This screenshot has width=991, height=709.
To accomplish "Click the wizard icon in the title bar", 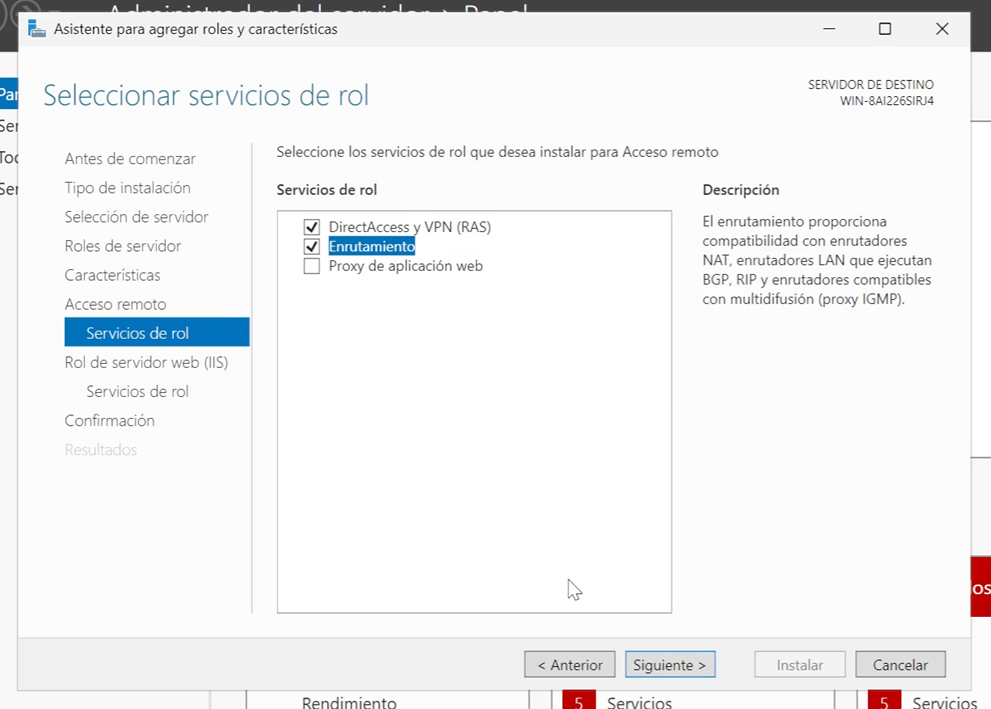I will point(37,29).
